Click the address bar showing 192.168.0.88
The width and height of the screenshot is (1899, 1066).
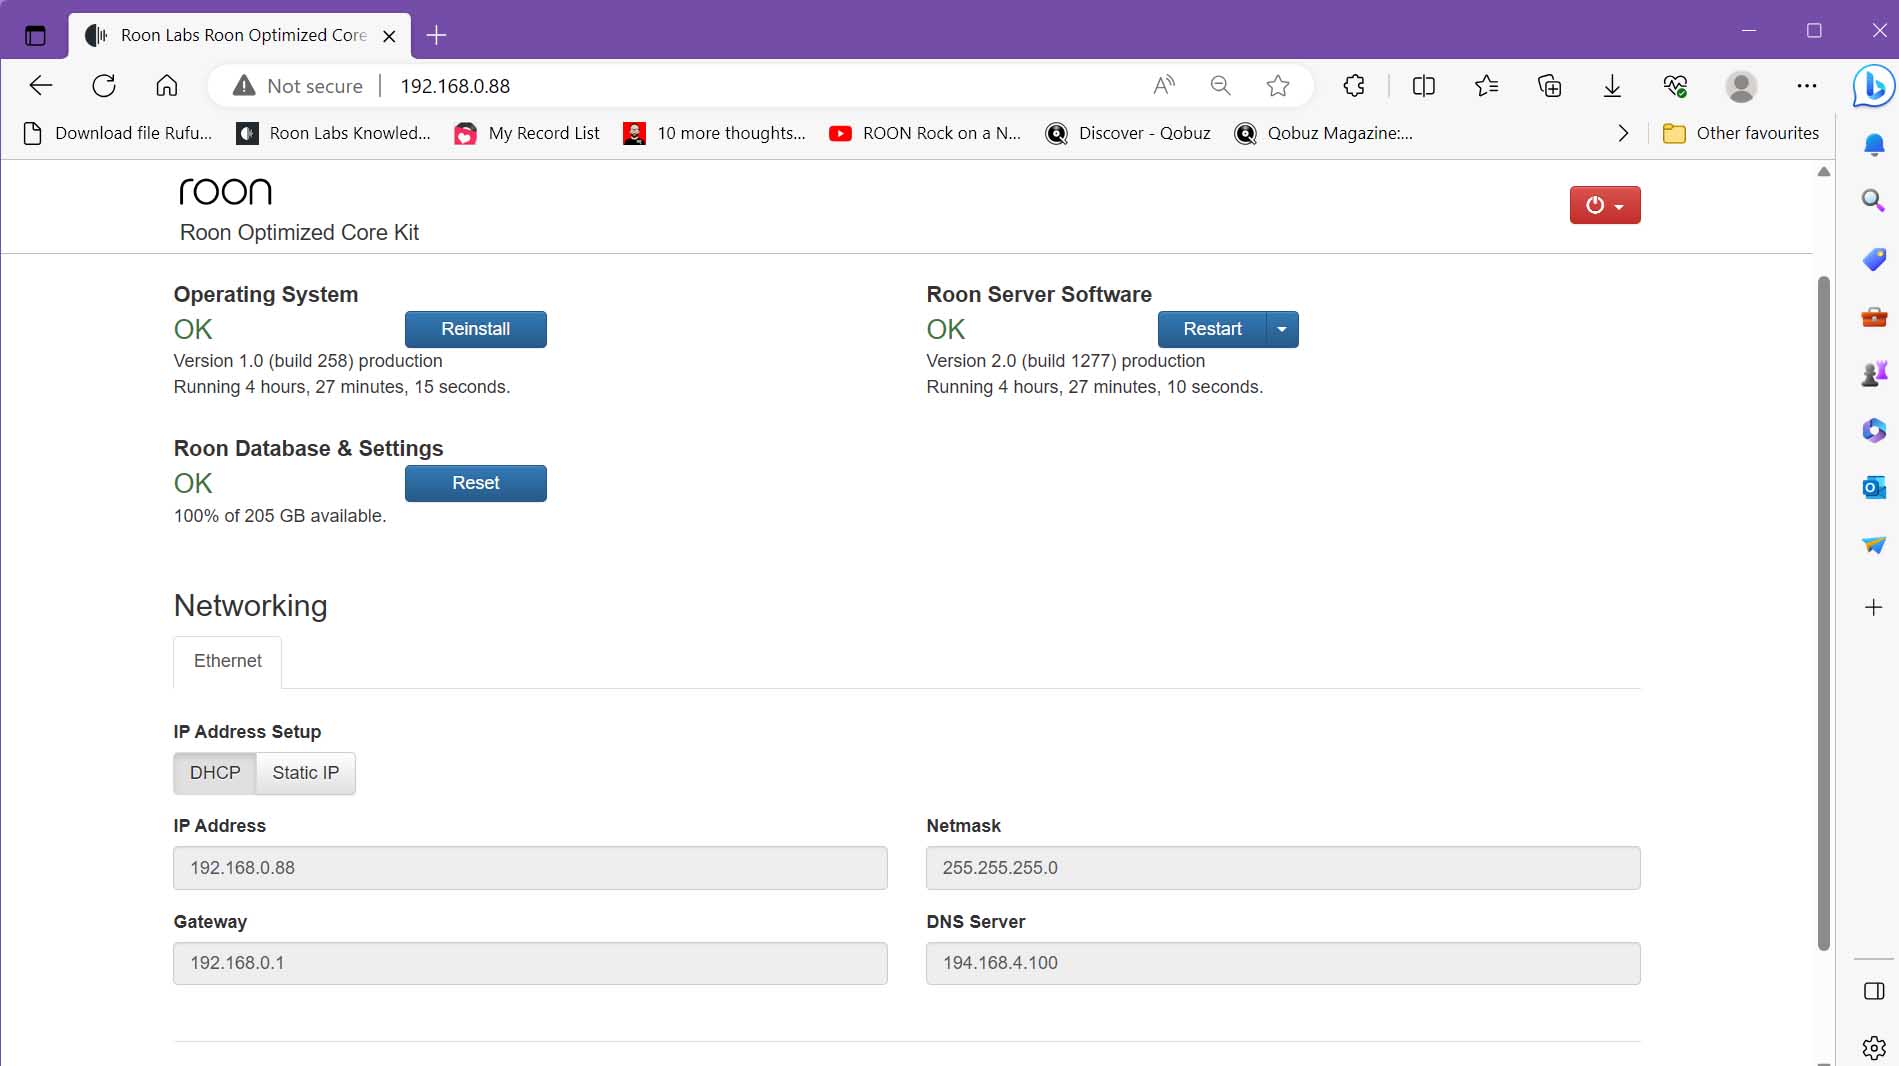click(x=760, y=86)
